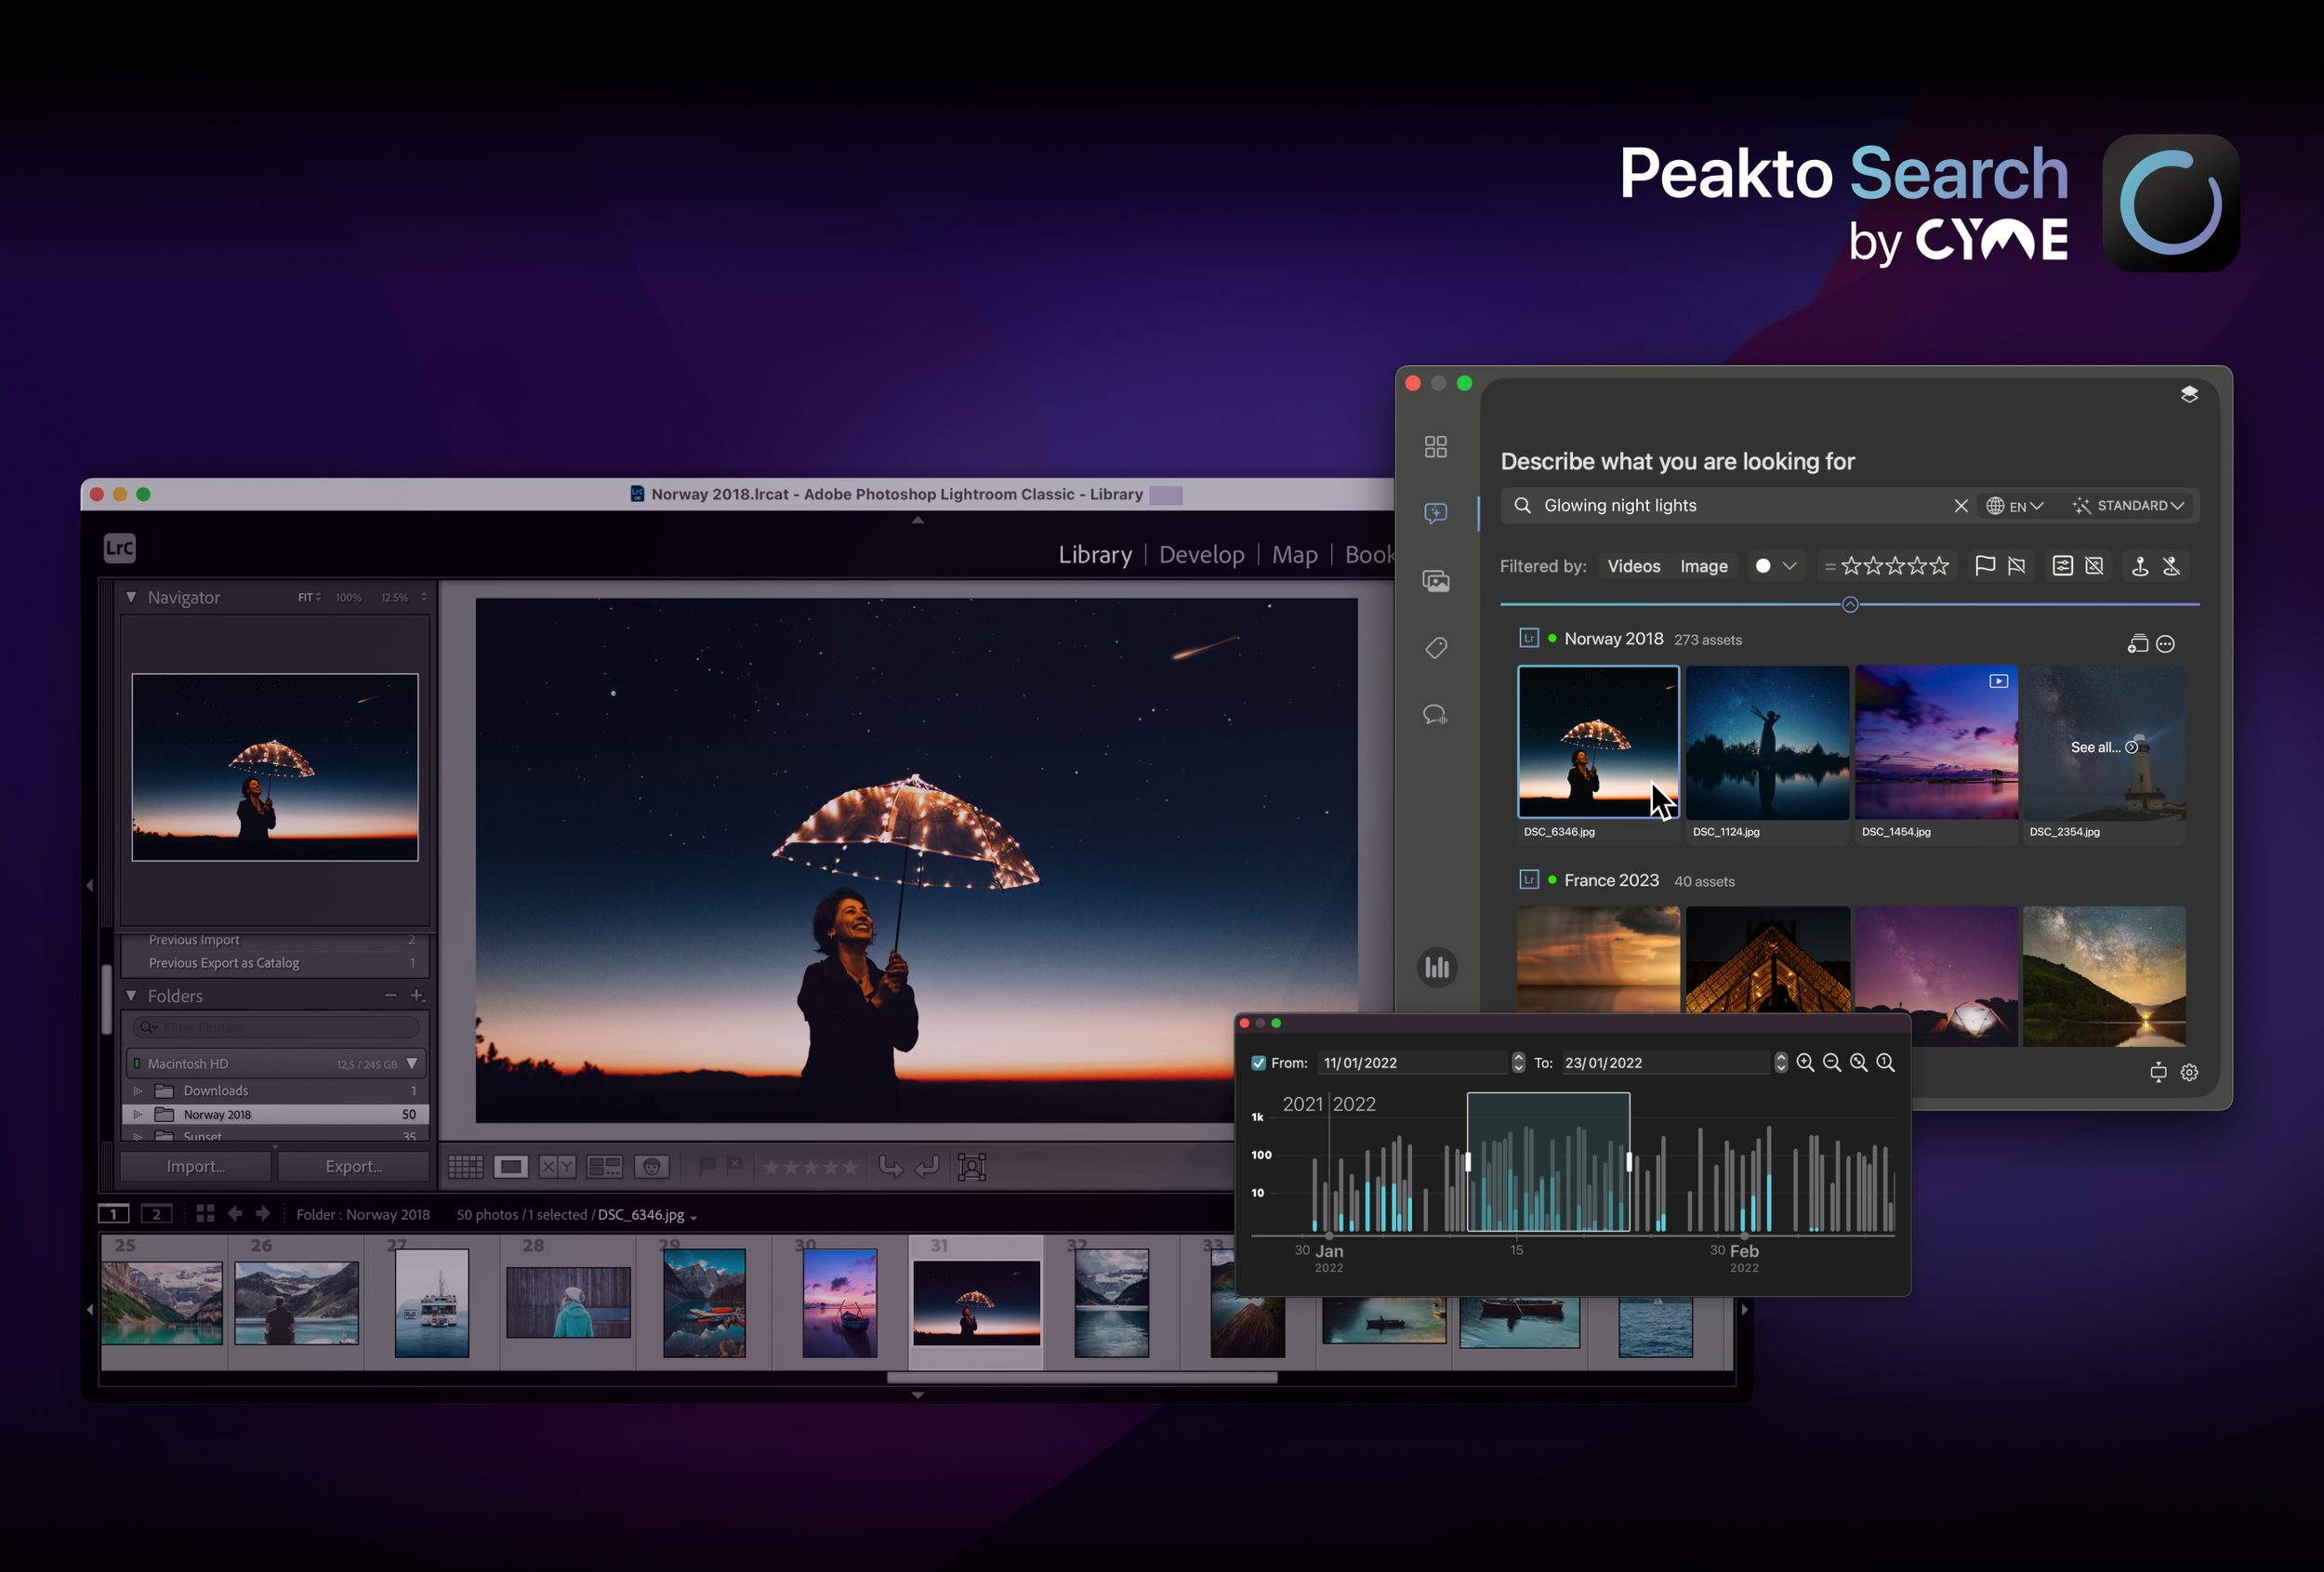Open Peakto keywords tag panel
This screenshot has height=1572, width=2324.
point(1436,648)
